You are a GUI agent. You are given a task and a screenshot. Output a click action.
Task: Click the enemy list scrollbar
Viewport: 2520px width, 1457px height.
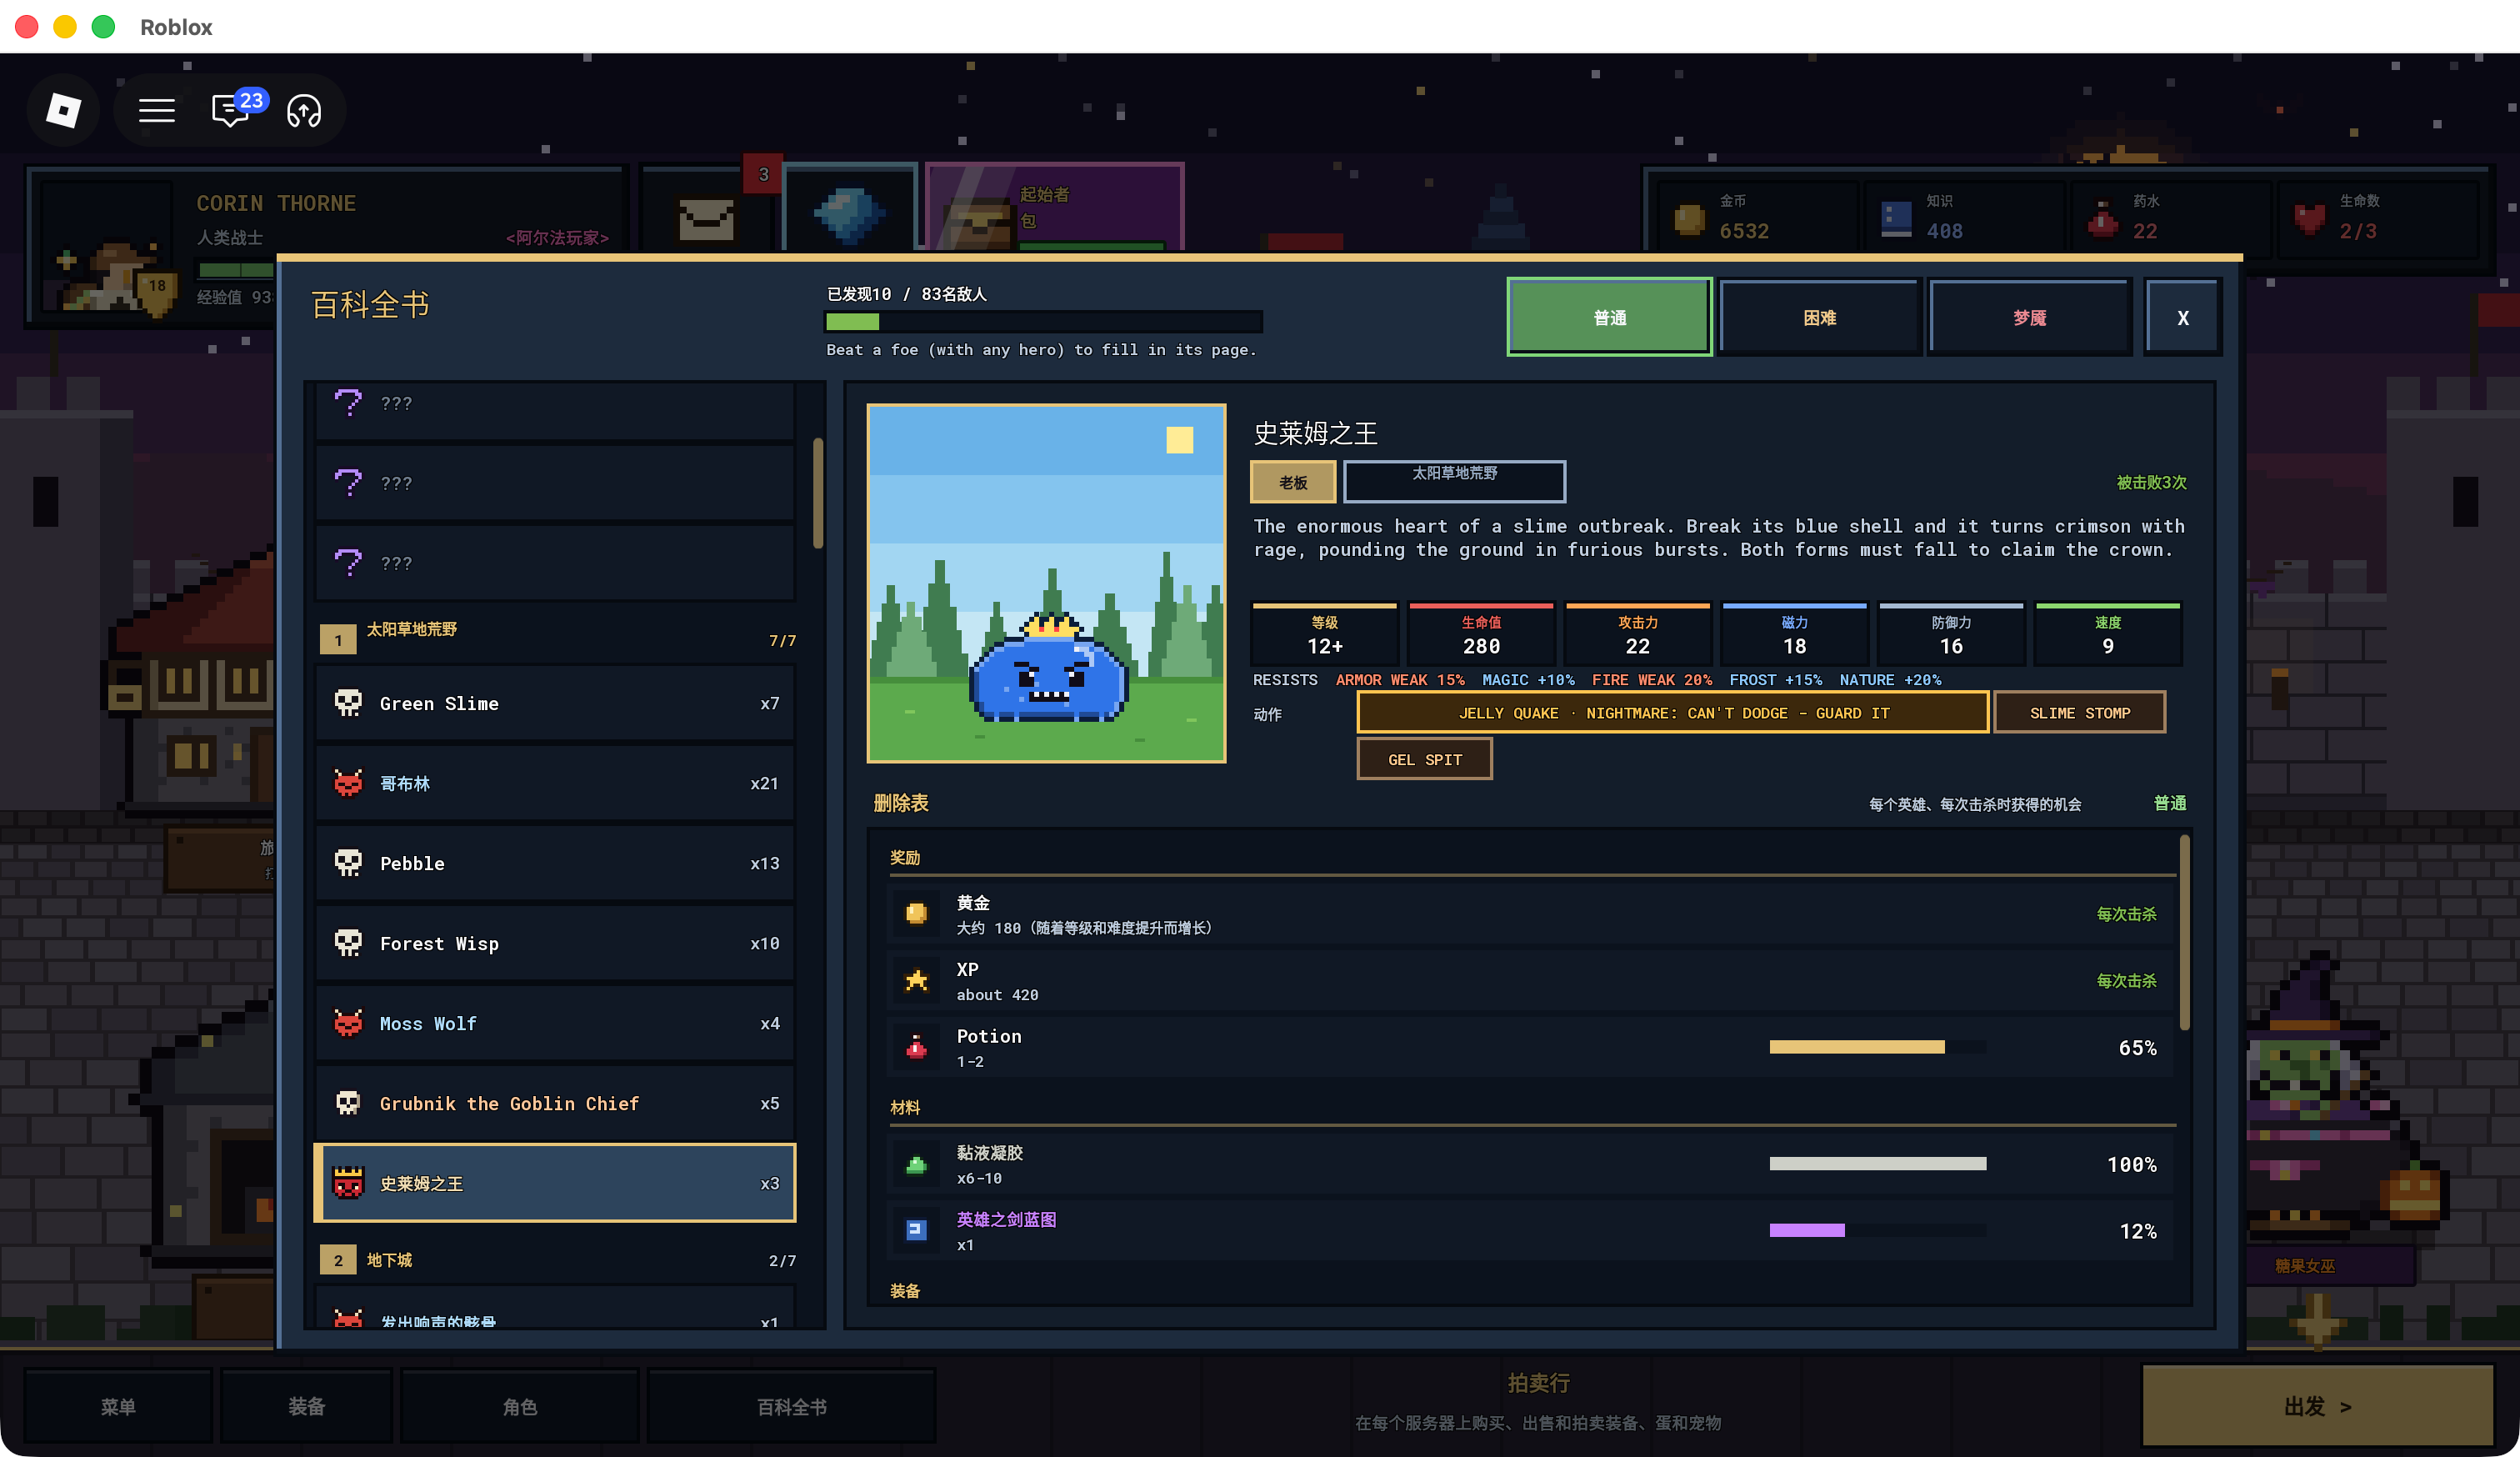click(x=817, y=492)
